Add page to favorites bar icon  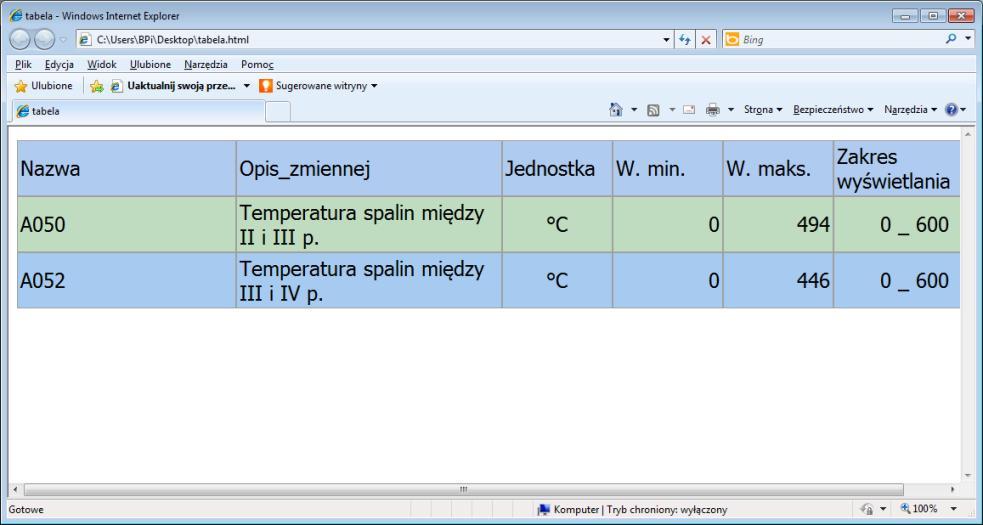[96, 86]
